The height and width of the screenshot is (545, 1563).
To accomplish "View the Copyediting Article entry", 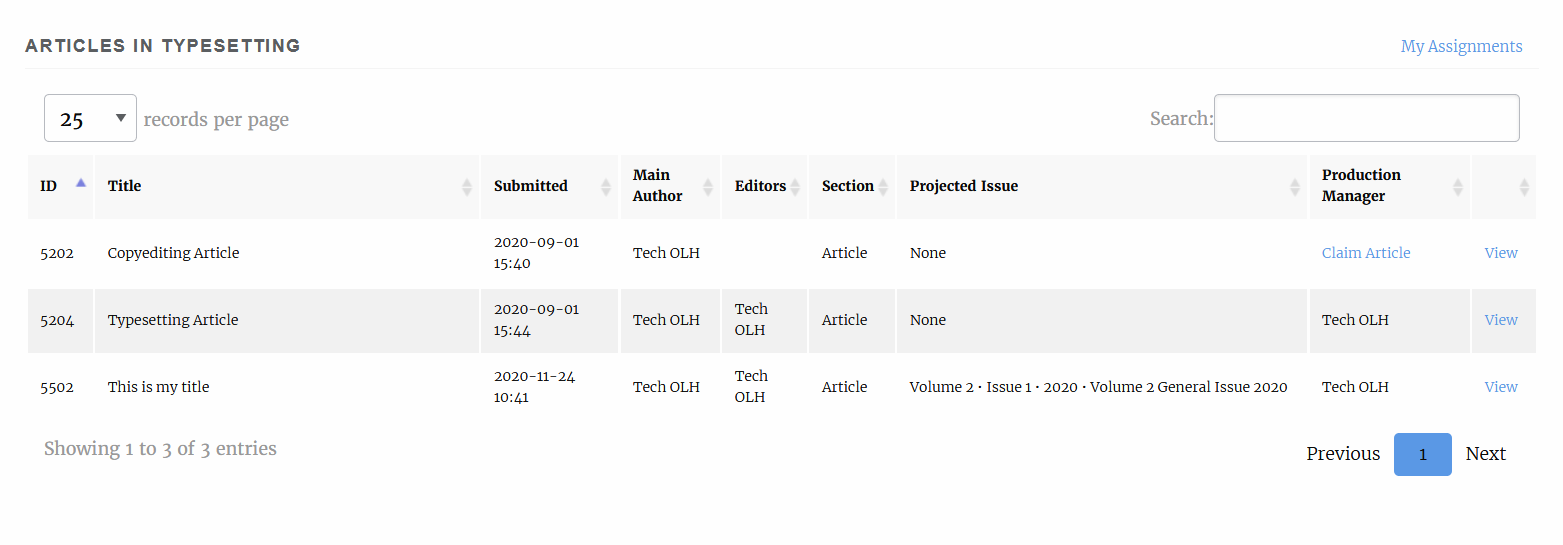I will [1501, 253].
